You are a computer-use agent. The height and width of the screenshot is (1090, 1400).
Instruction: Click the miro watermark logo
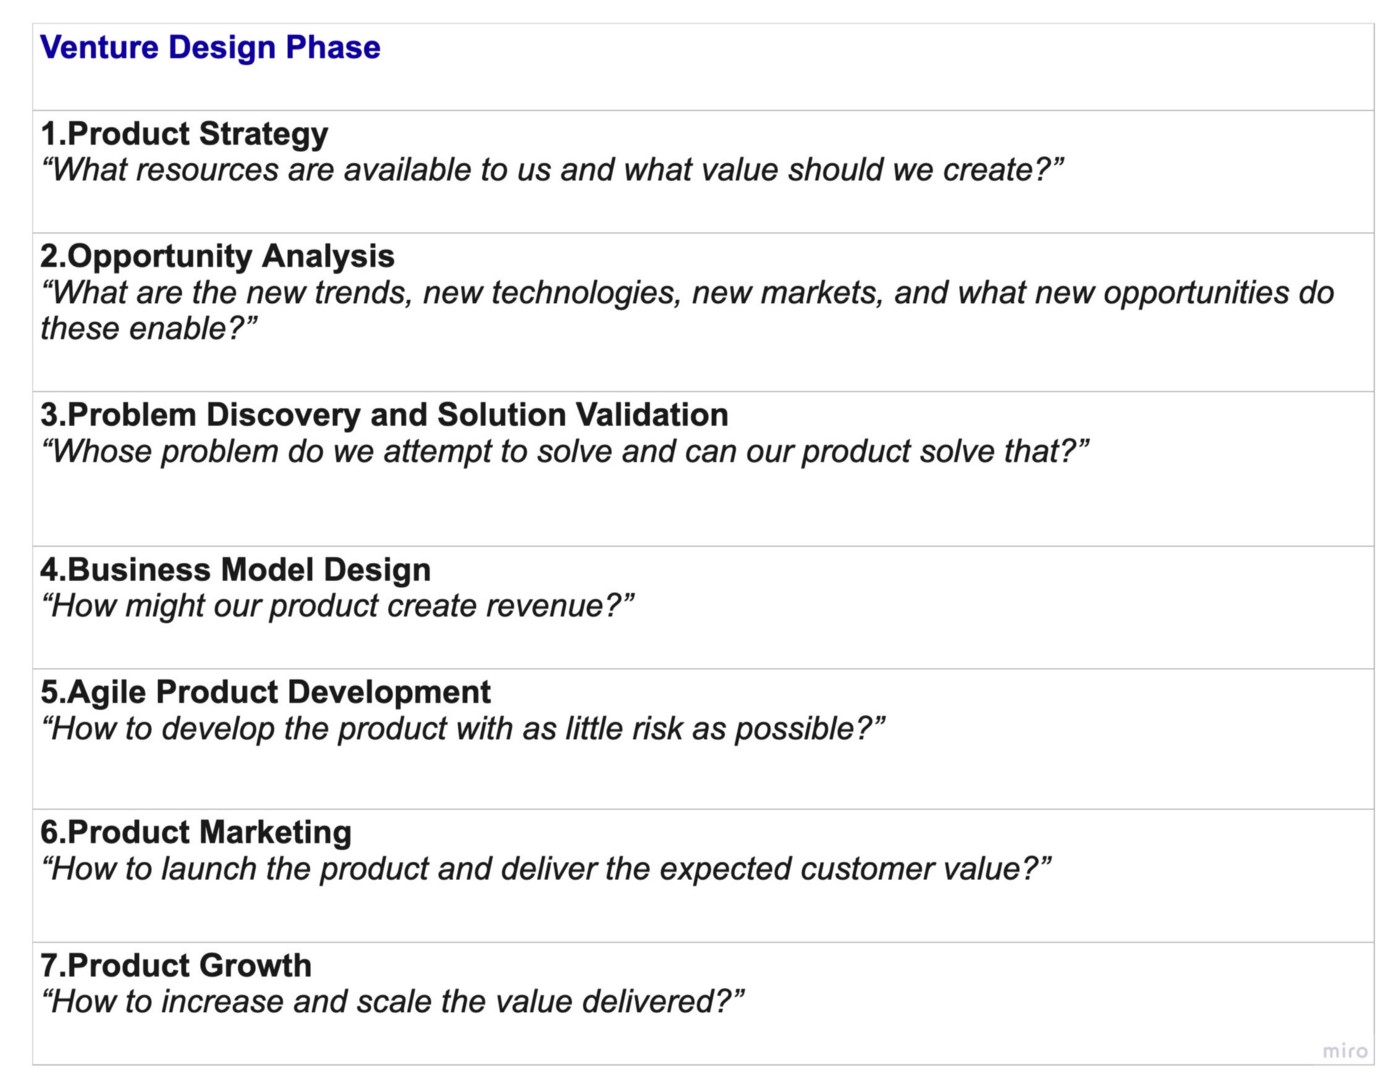1345,1050
